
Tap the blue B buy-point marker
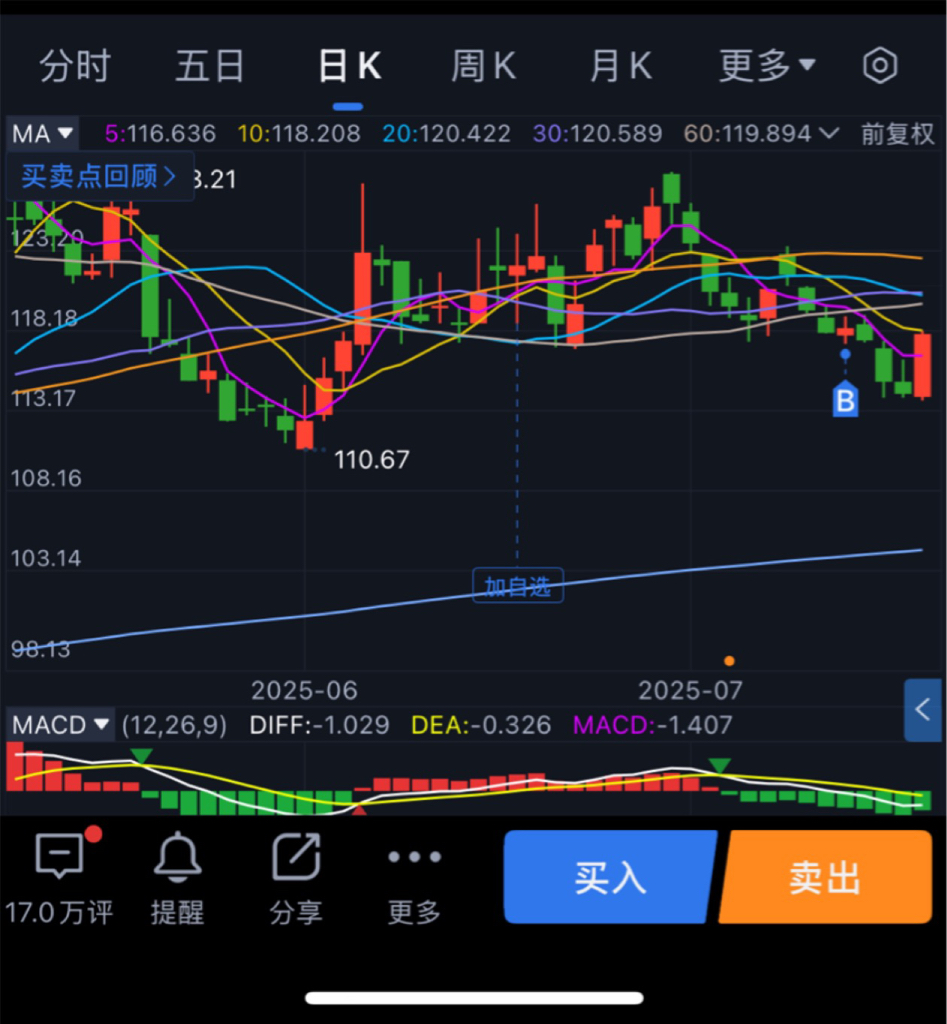845,400
